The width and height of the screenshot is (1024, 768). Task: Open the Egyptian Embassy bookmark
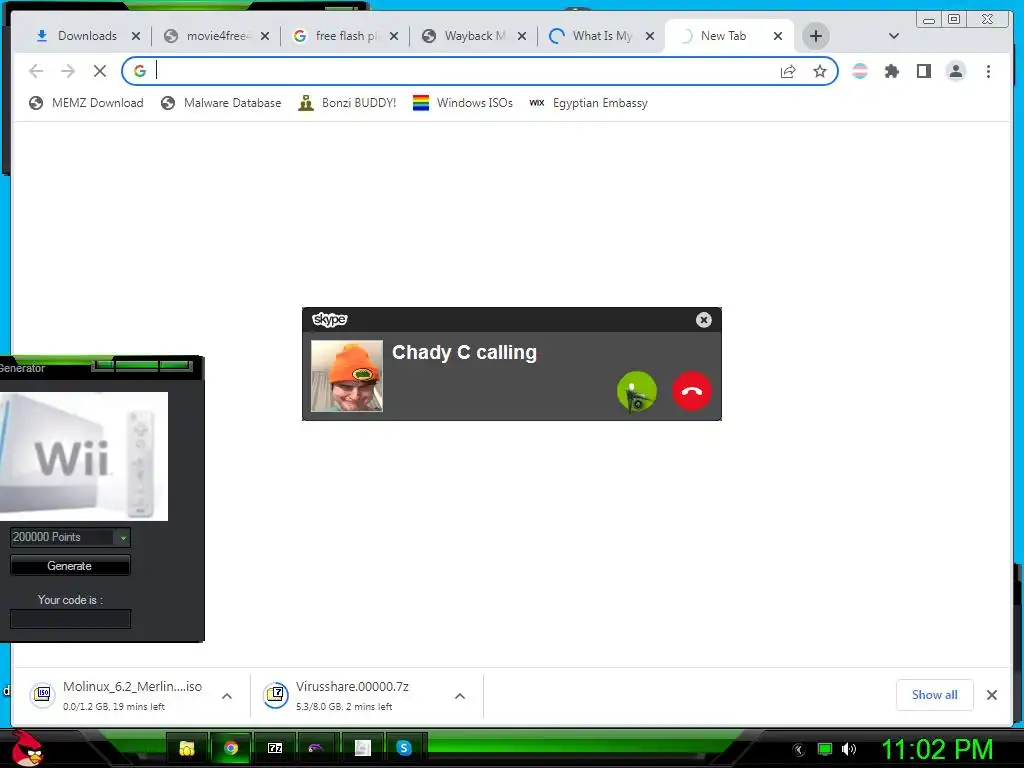tap(588, 103)
